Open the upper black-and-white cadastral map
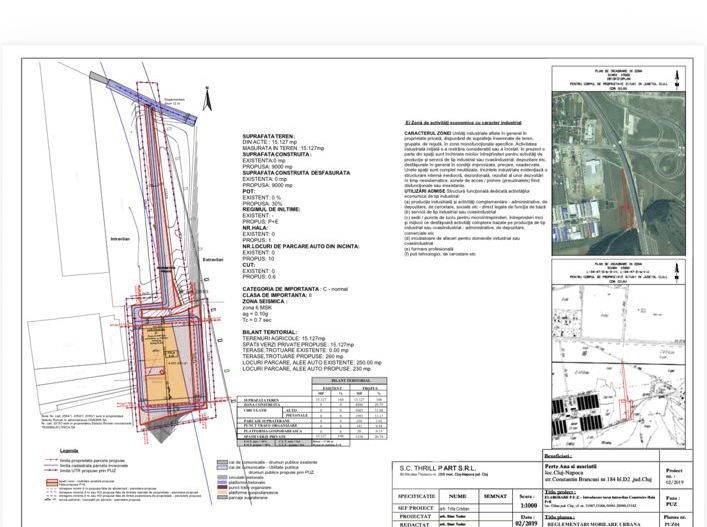 coord(619,324)
